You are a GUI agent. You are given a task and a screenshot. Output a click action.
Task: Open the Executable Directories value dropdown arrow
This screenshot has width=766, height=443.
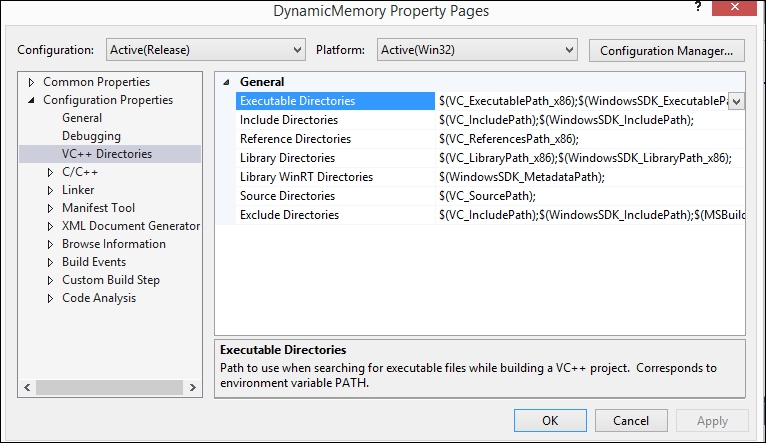tap(736, 101)
